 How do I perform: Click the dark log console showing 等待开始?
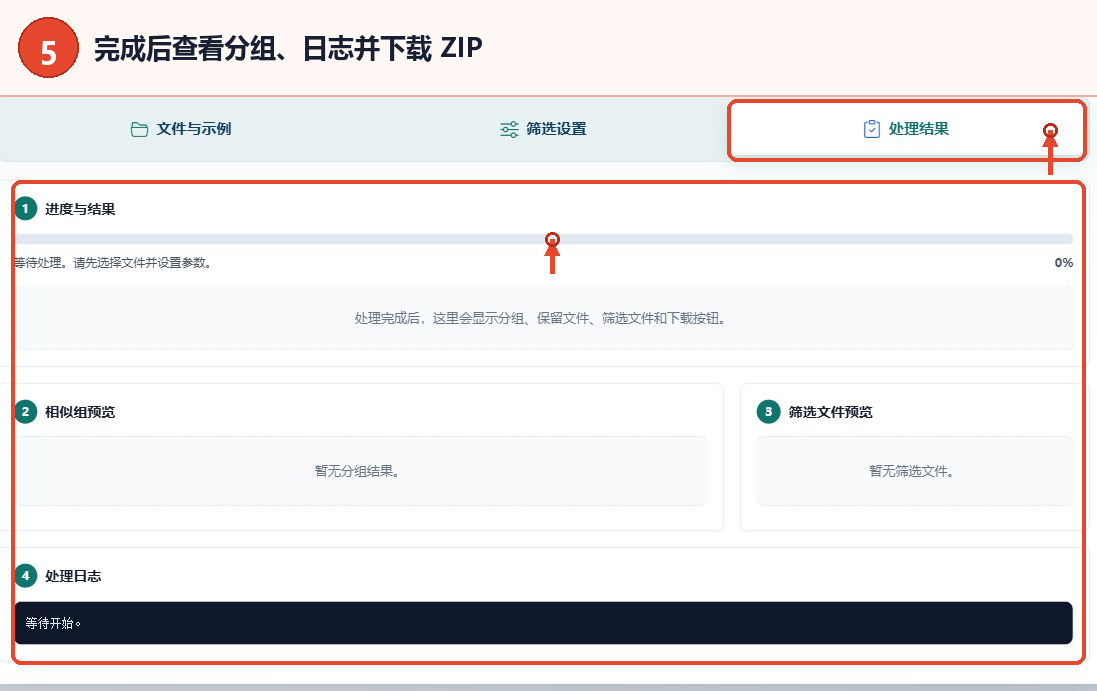[x=544, y=623]
